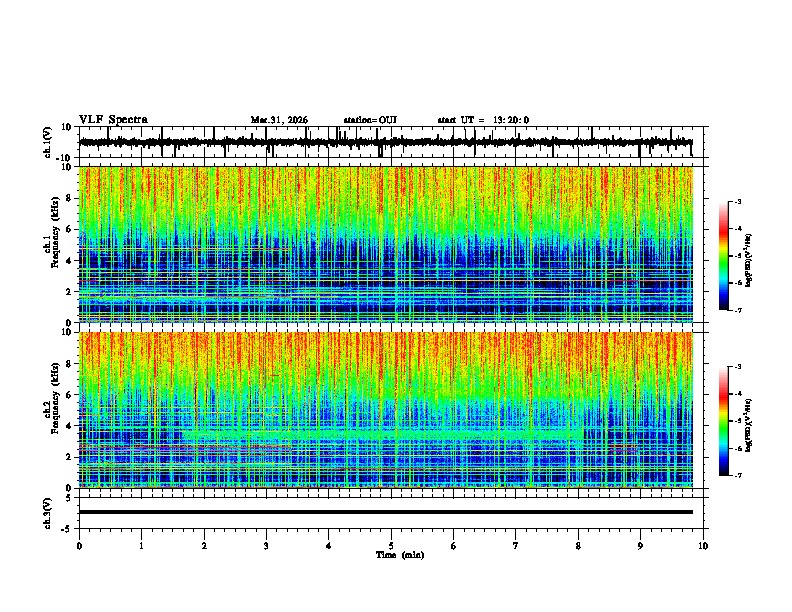
Task: Click the "-3" label on ch.1 color scale
Action: 737,201
